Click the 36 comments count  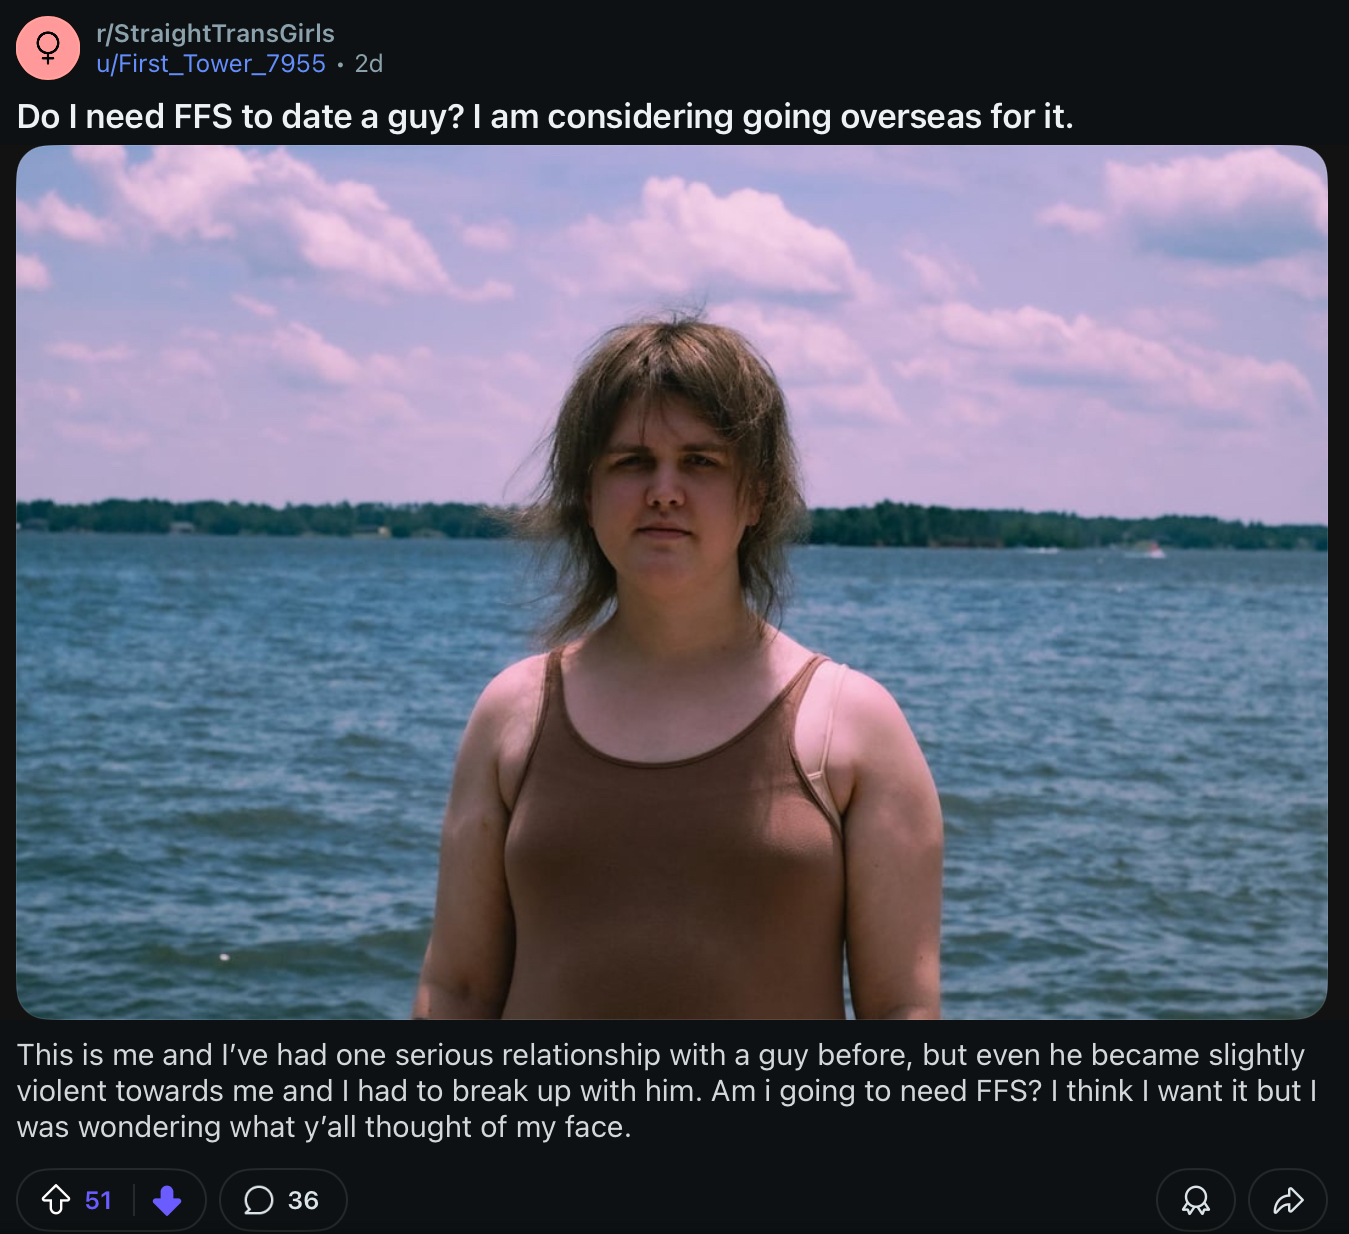(303, 1200)
